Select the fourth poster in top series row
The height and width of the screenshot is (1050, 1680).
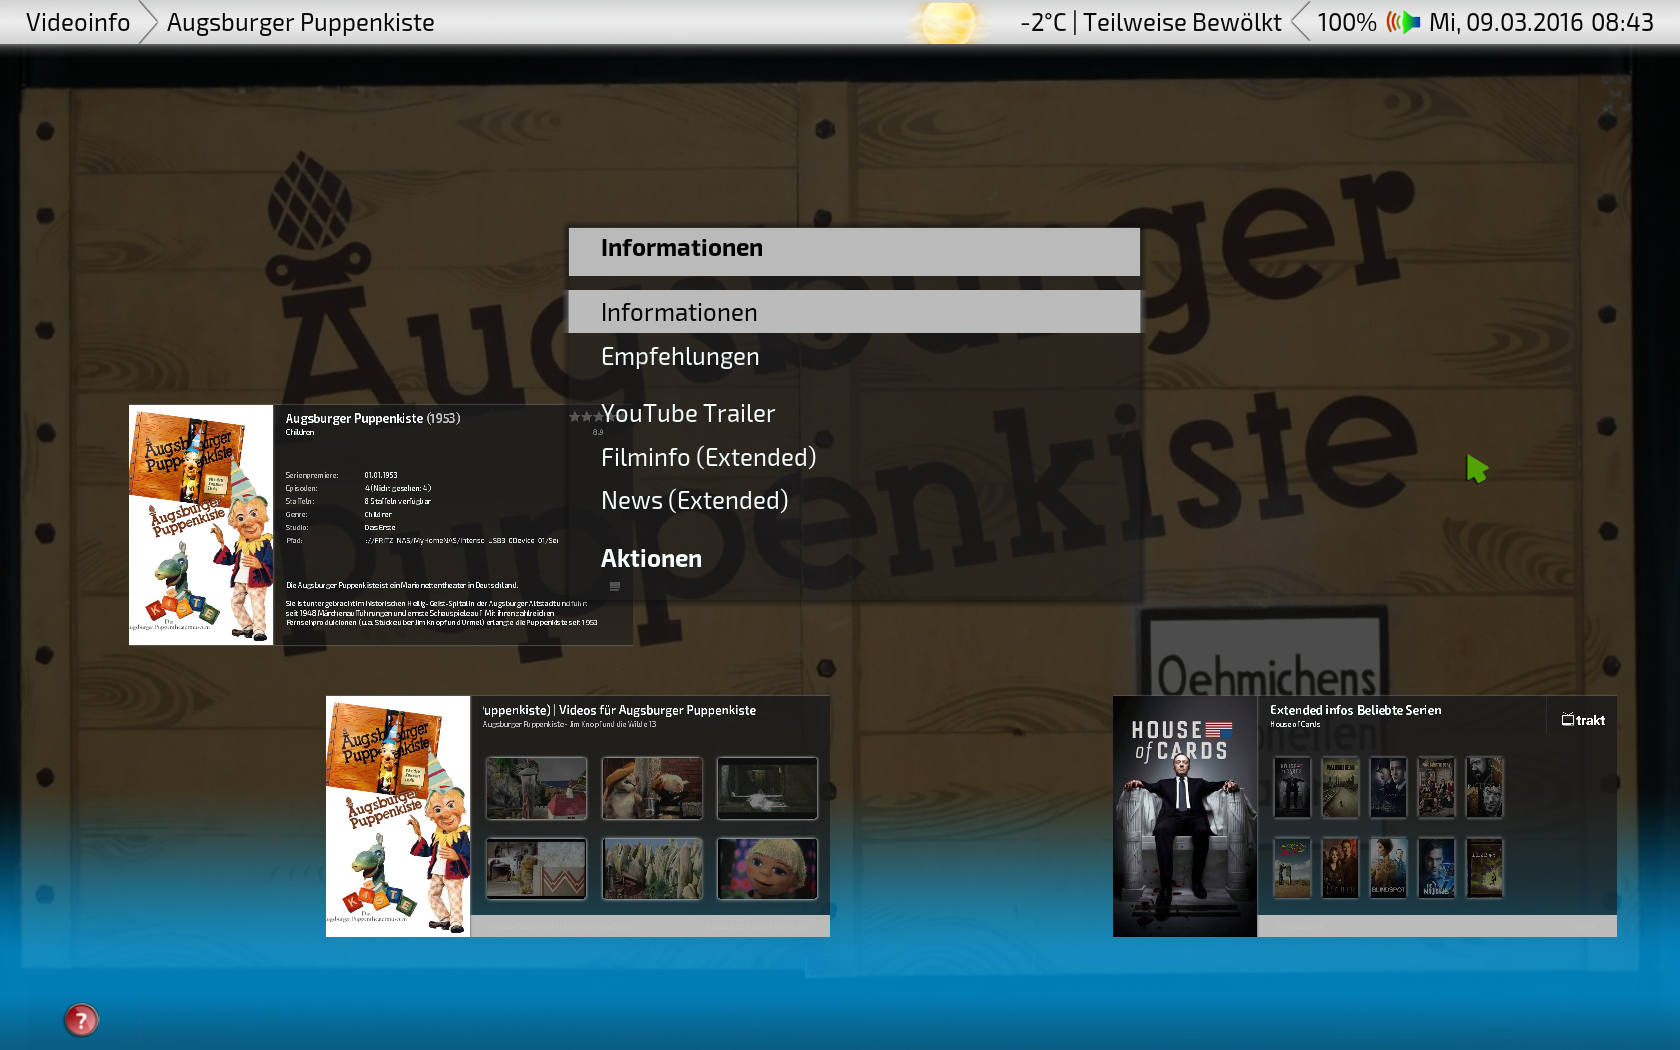click(x=1436, y=788)
